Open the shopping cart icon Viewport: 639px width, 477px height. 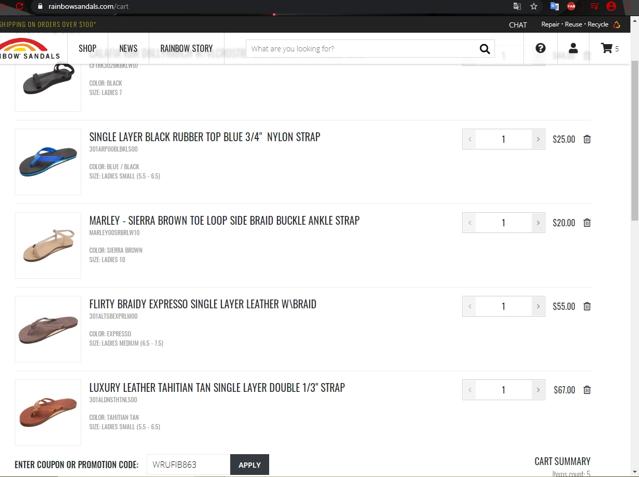[x=606, y=48]
